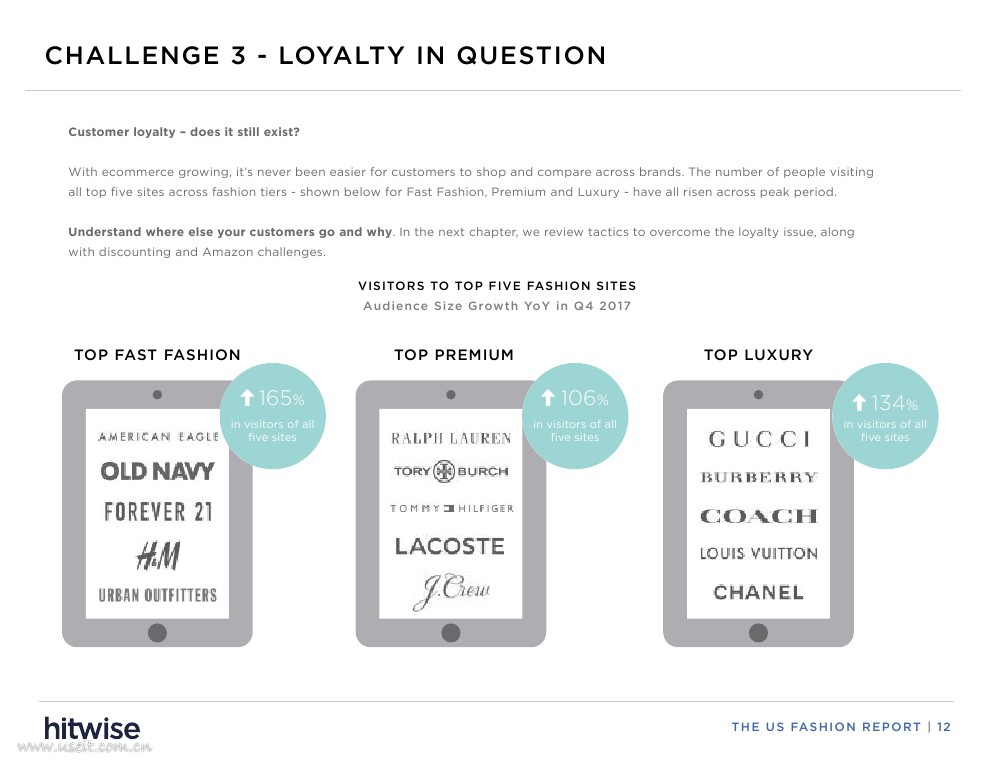Select the Lacoste logo

pyautogui.click(x=450, y=546)
